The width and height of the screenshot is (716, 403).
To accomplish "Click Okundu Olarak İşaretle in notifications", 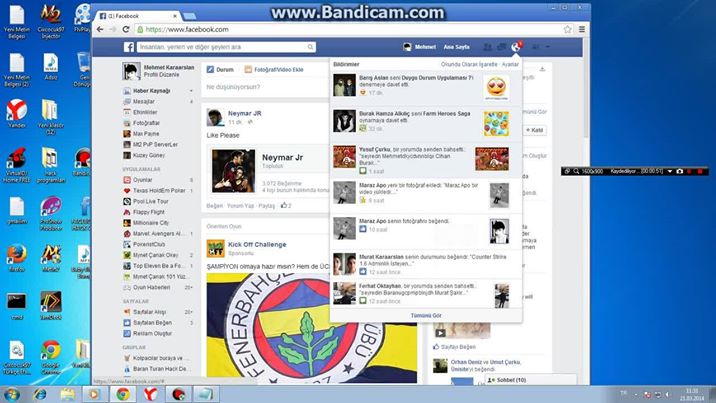I will click(x=469, y=64).
